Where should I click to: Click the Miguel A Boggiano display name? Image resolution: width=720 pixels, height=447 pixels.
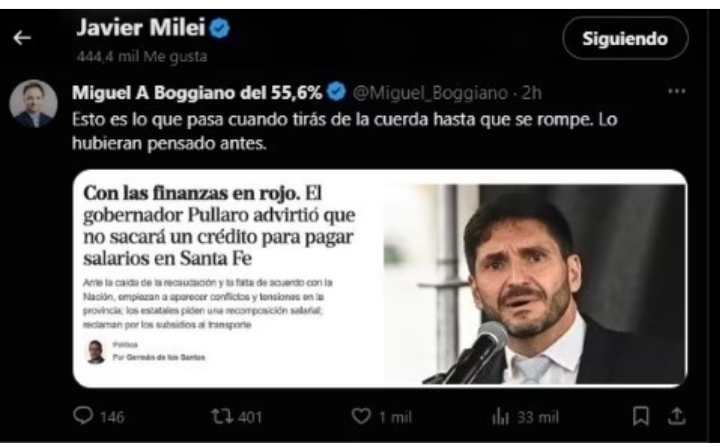pyautogui.click(x=197, y=93)
